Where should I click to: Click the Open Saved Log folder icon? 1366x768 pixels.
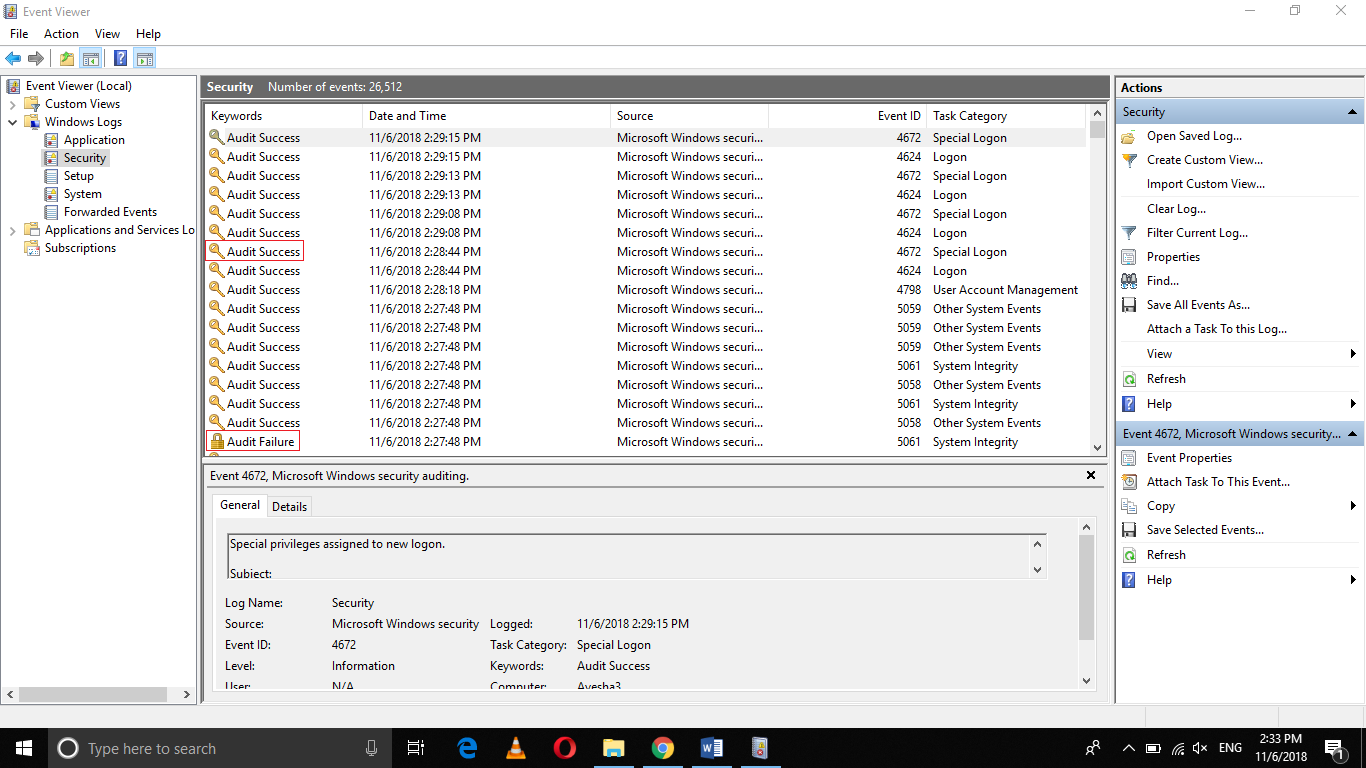1129,136
